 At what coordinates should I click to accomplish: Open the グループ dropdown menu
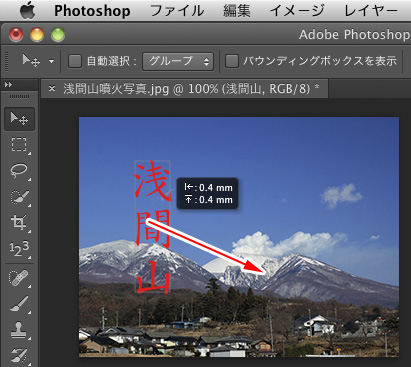pos(178,61)
